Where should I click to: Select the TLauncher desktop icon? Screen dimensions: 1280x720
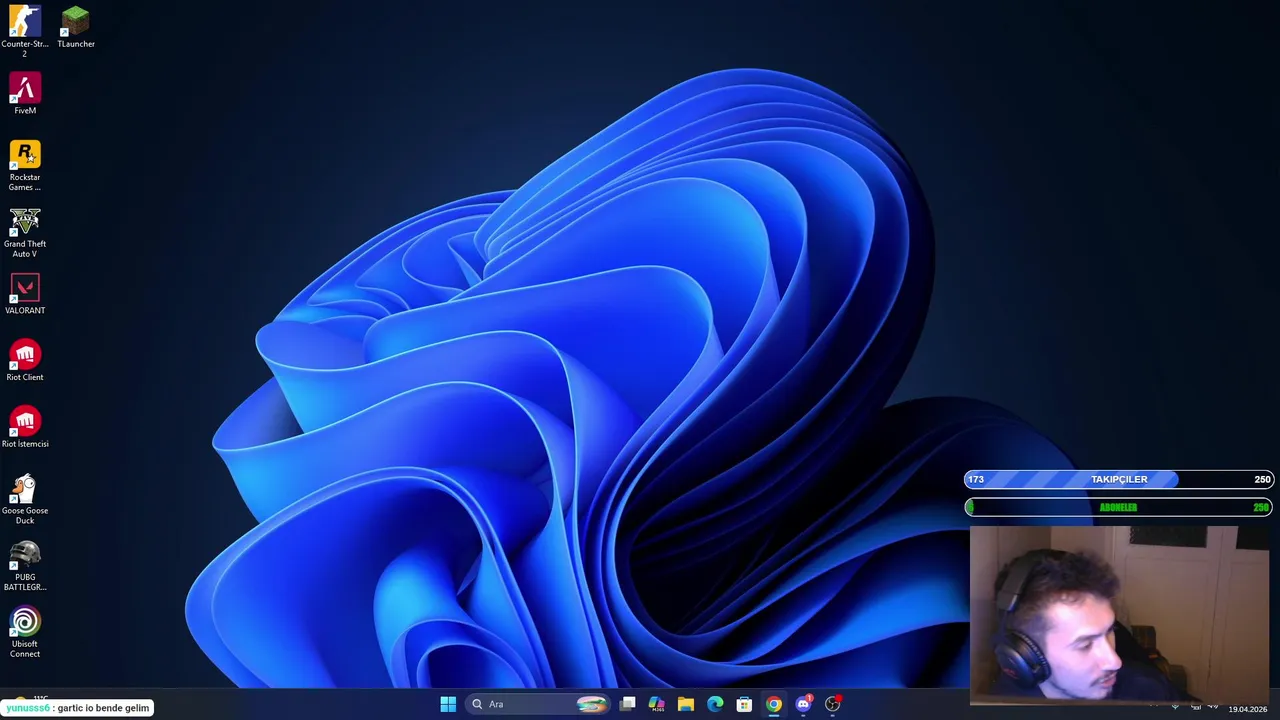[76, 27]
